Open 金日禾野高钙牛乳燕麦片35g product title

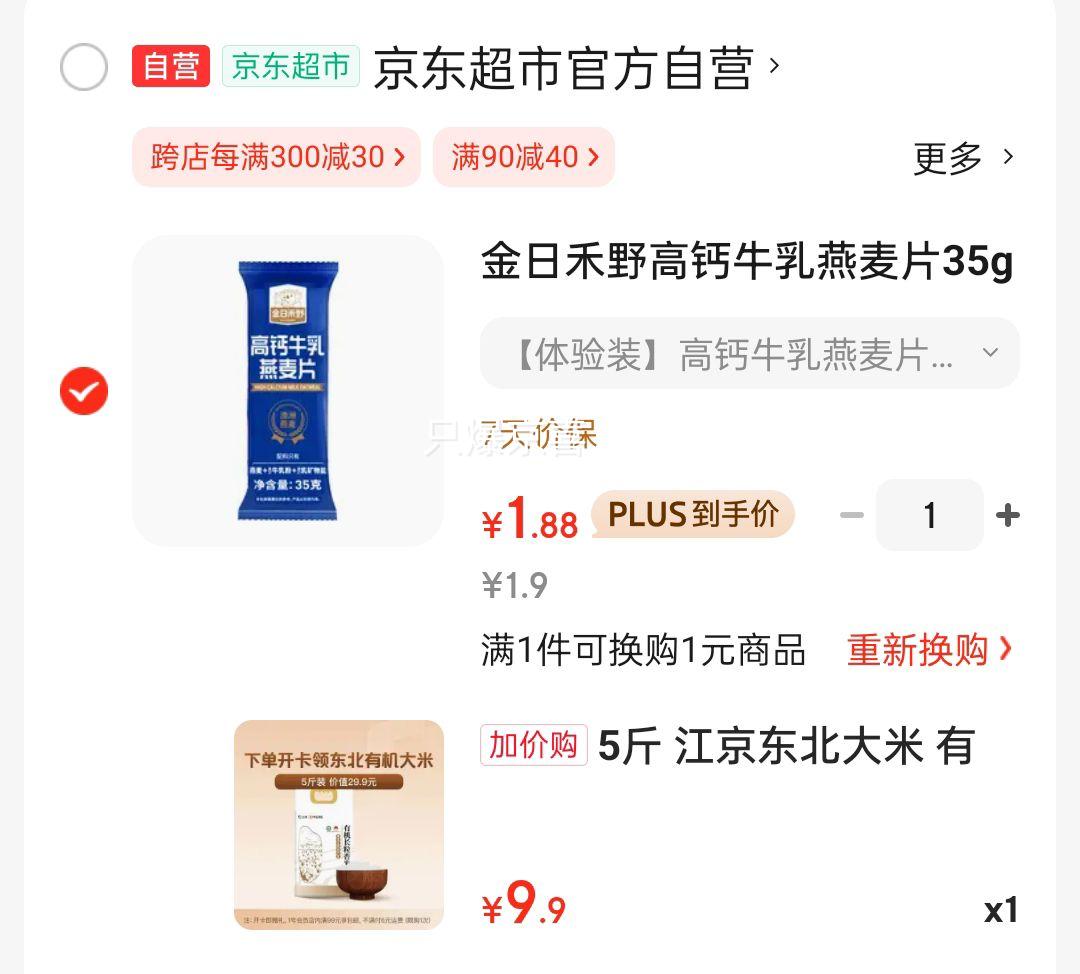(x=747, y=262)
